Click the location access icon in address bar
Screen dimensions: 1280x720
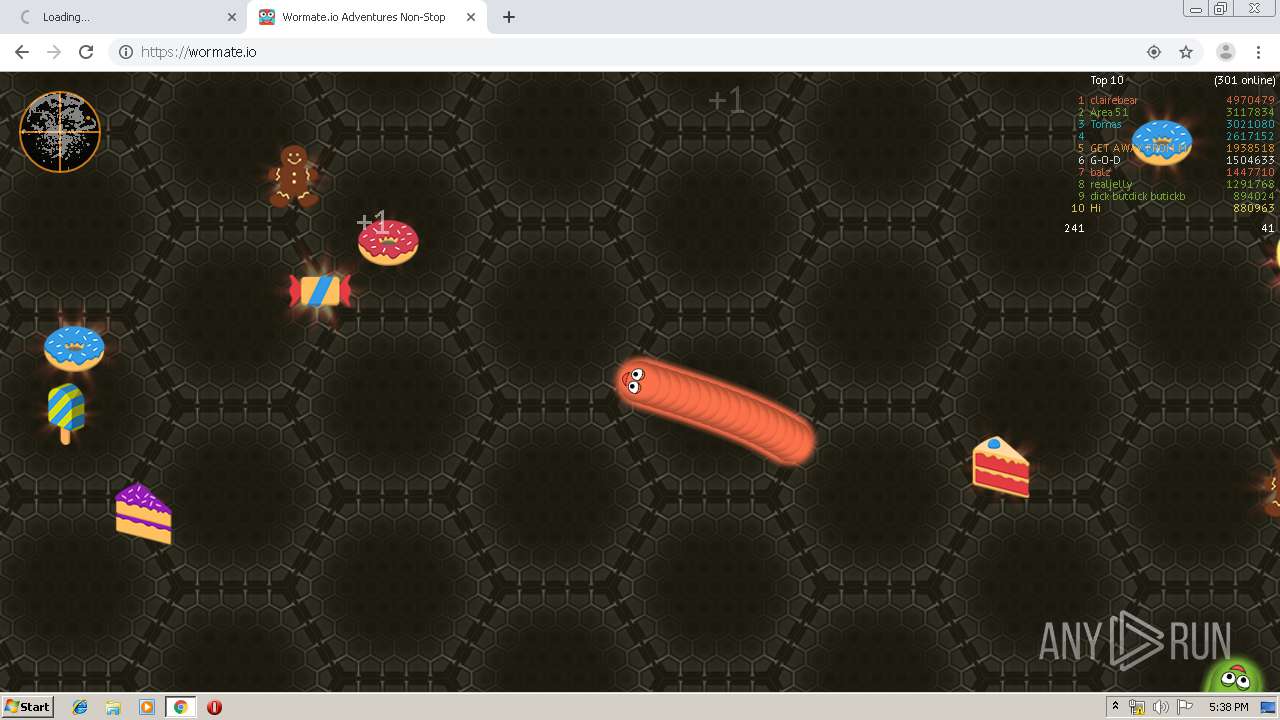tap(1154, 52)
